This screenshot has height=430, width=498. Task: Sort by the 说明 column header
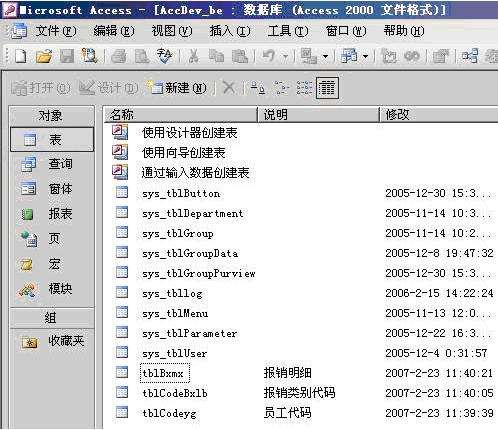(319, 115)
